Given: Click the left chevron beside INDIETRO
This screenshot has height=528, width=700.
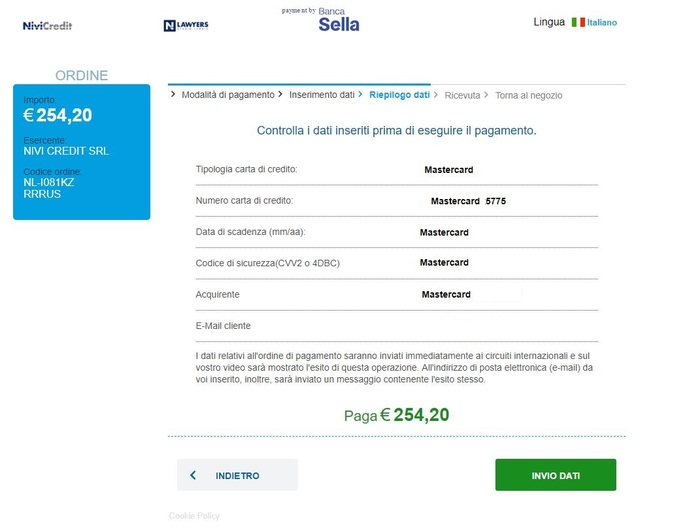Looking at the screenshot, I should [x=193, y=476].
